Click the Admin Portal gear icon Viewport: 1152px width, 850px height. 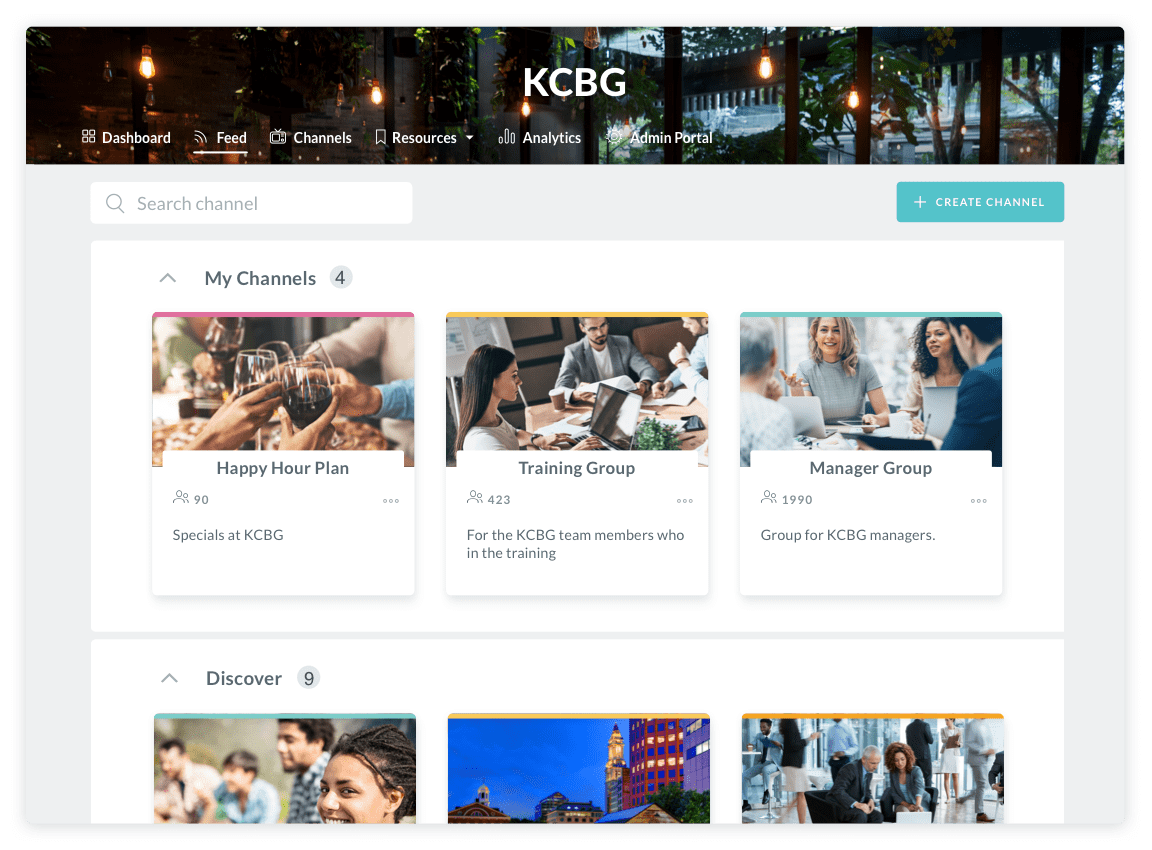click(x=614, y=137)
